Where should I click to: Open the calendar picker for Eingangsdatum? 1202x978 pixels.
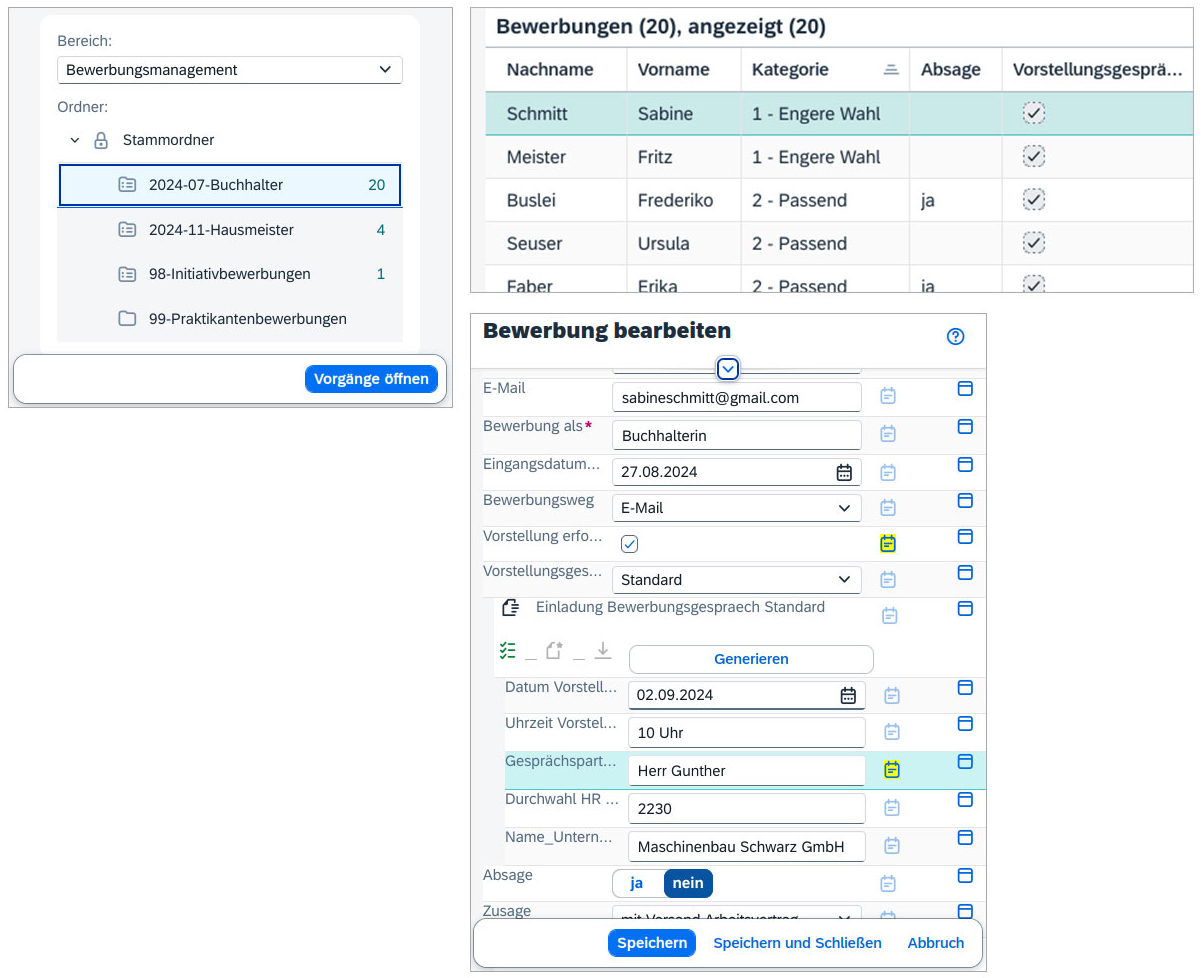(x=844, y=472)
